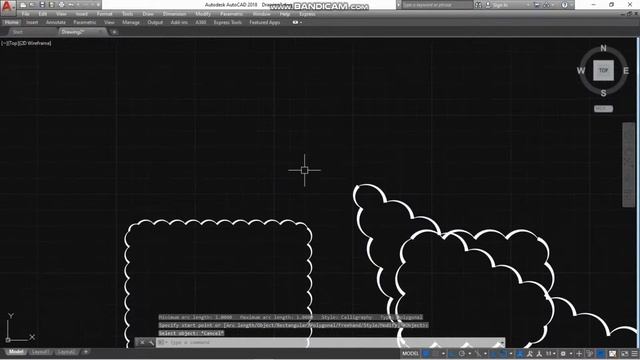Open the AutoCAD application menu button

click(7, 6)
